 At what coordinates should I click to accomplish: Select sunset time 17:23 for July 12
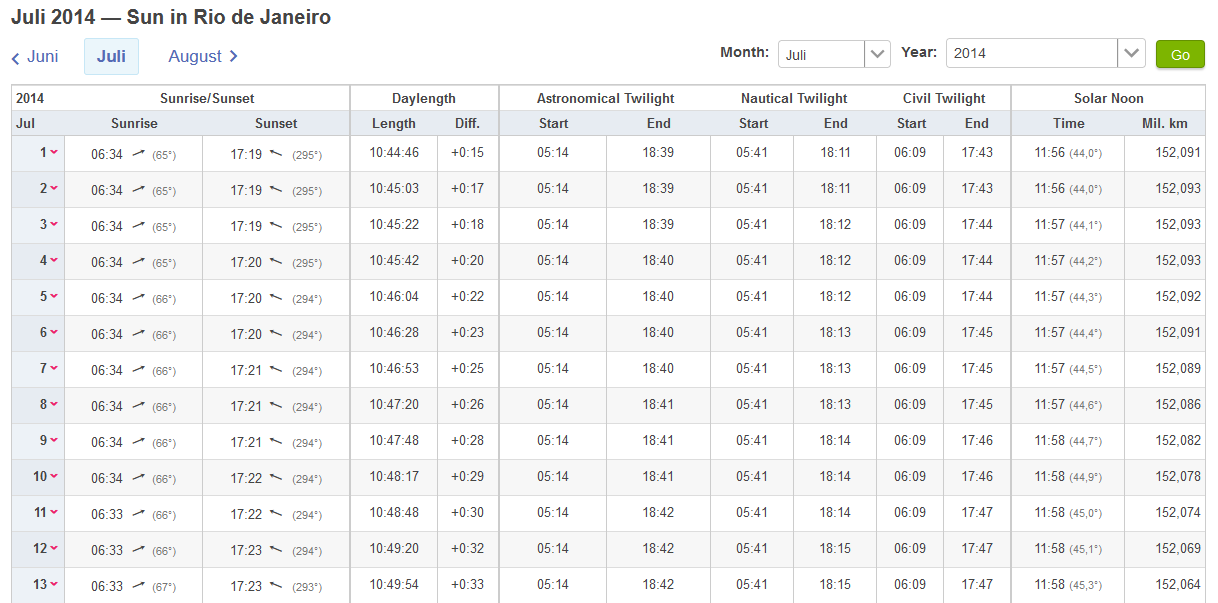coord(246,549)
